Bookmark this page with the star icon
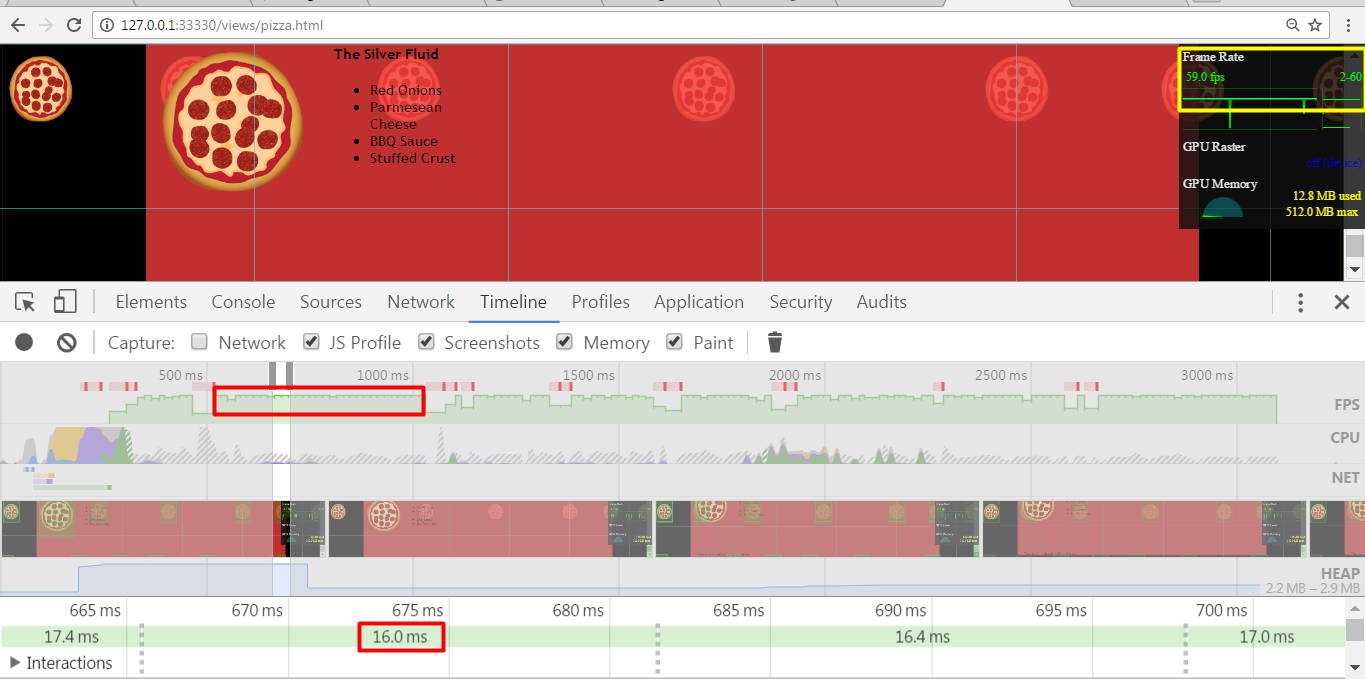1365x680 pixels. click(x=1315, y=25)
